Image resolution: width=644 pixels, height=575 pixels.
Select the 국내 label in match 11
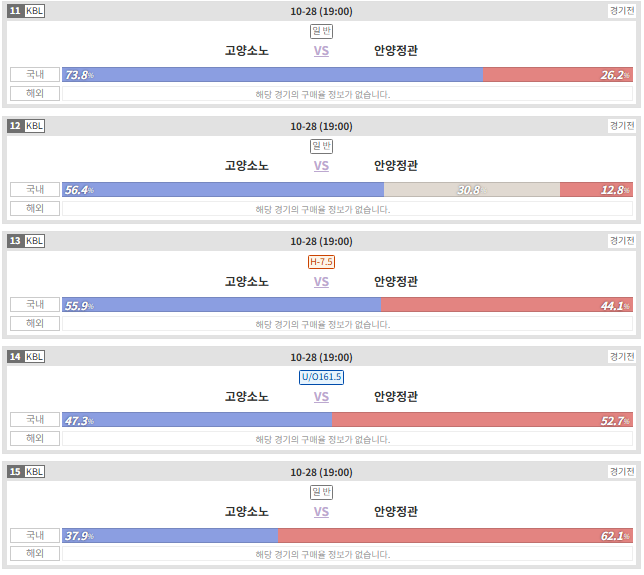coord(35,75)
